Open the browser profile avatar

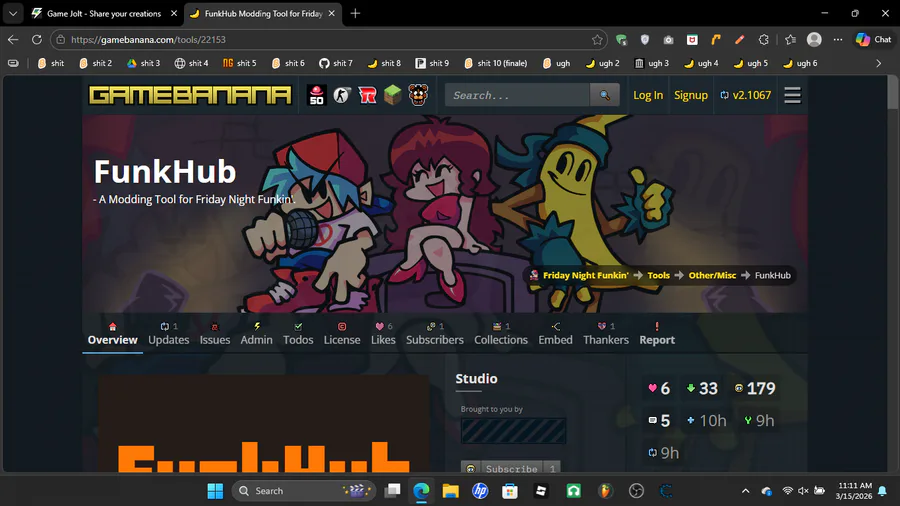click(x=814, y=40)
